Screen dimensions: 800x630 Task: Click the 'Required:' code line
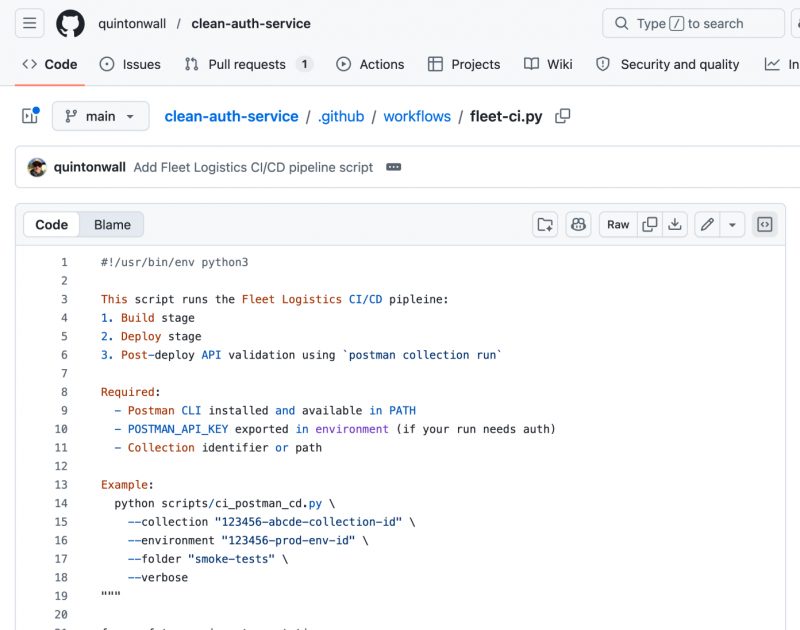coord(131,392)
